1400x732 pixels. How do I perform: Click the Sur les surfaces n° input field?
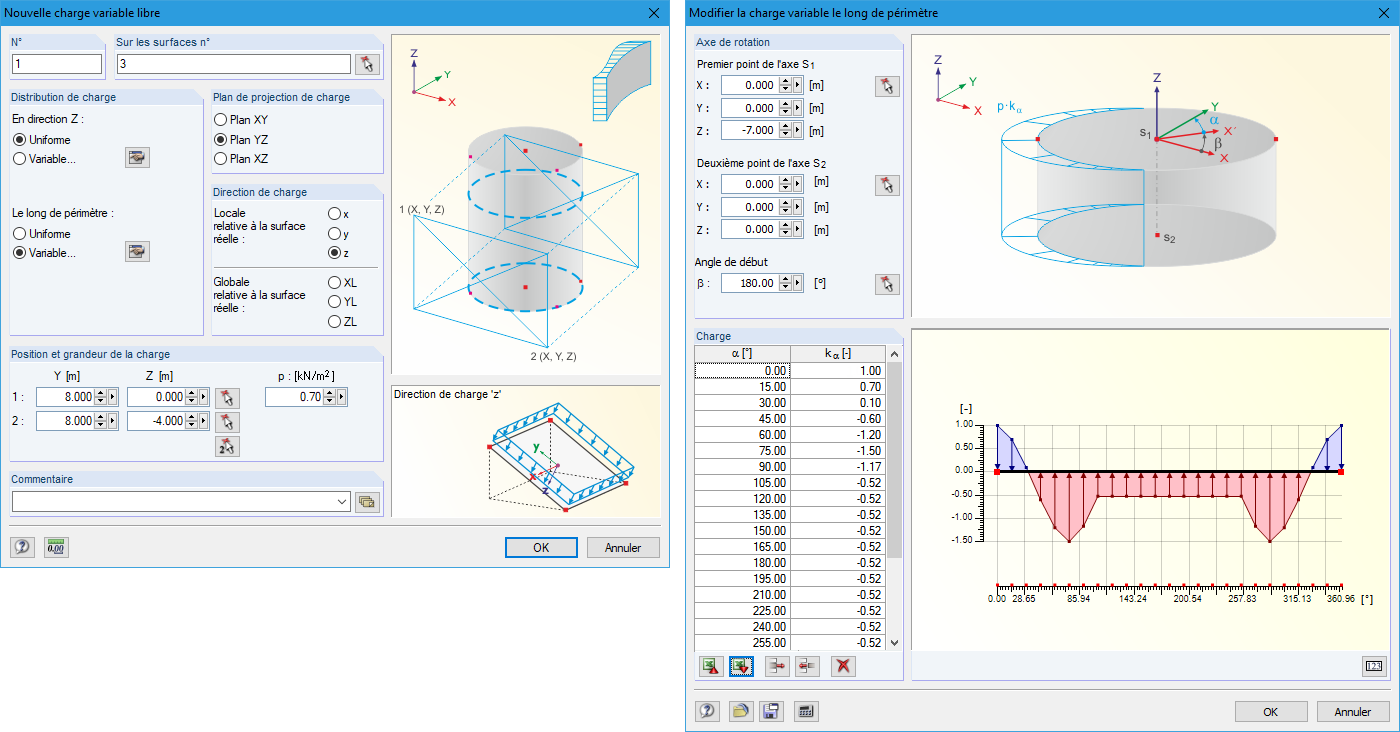tap(234, 64)
